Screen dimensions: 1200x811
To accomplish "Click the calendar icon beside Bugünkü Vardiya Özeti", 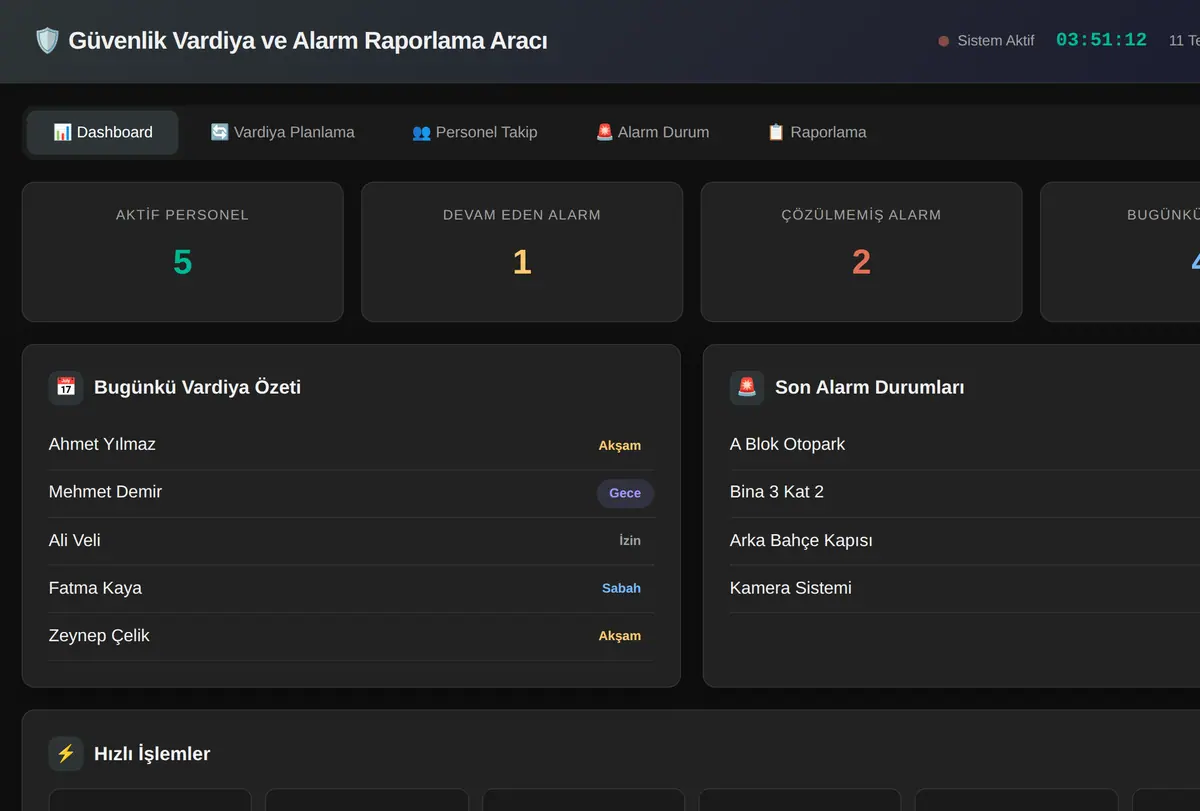I will coord(66,388).
